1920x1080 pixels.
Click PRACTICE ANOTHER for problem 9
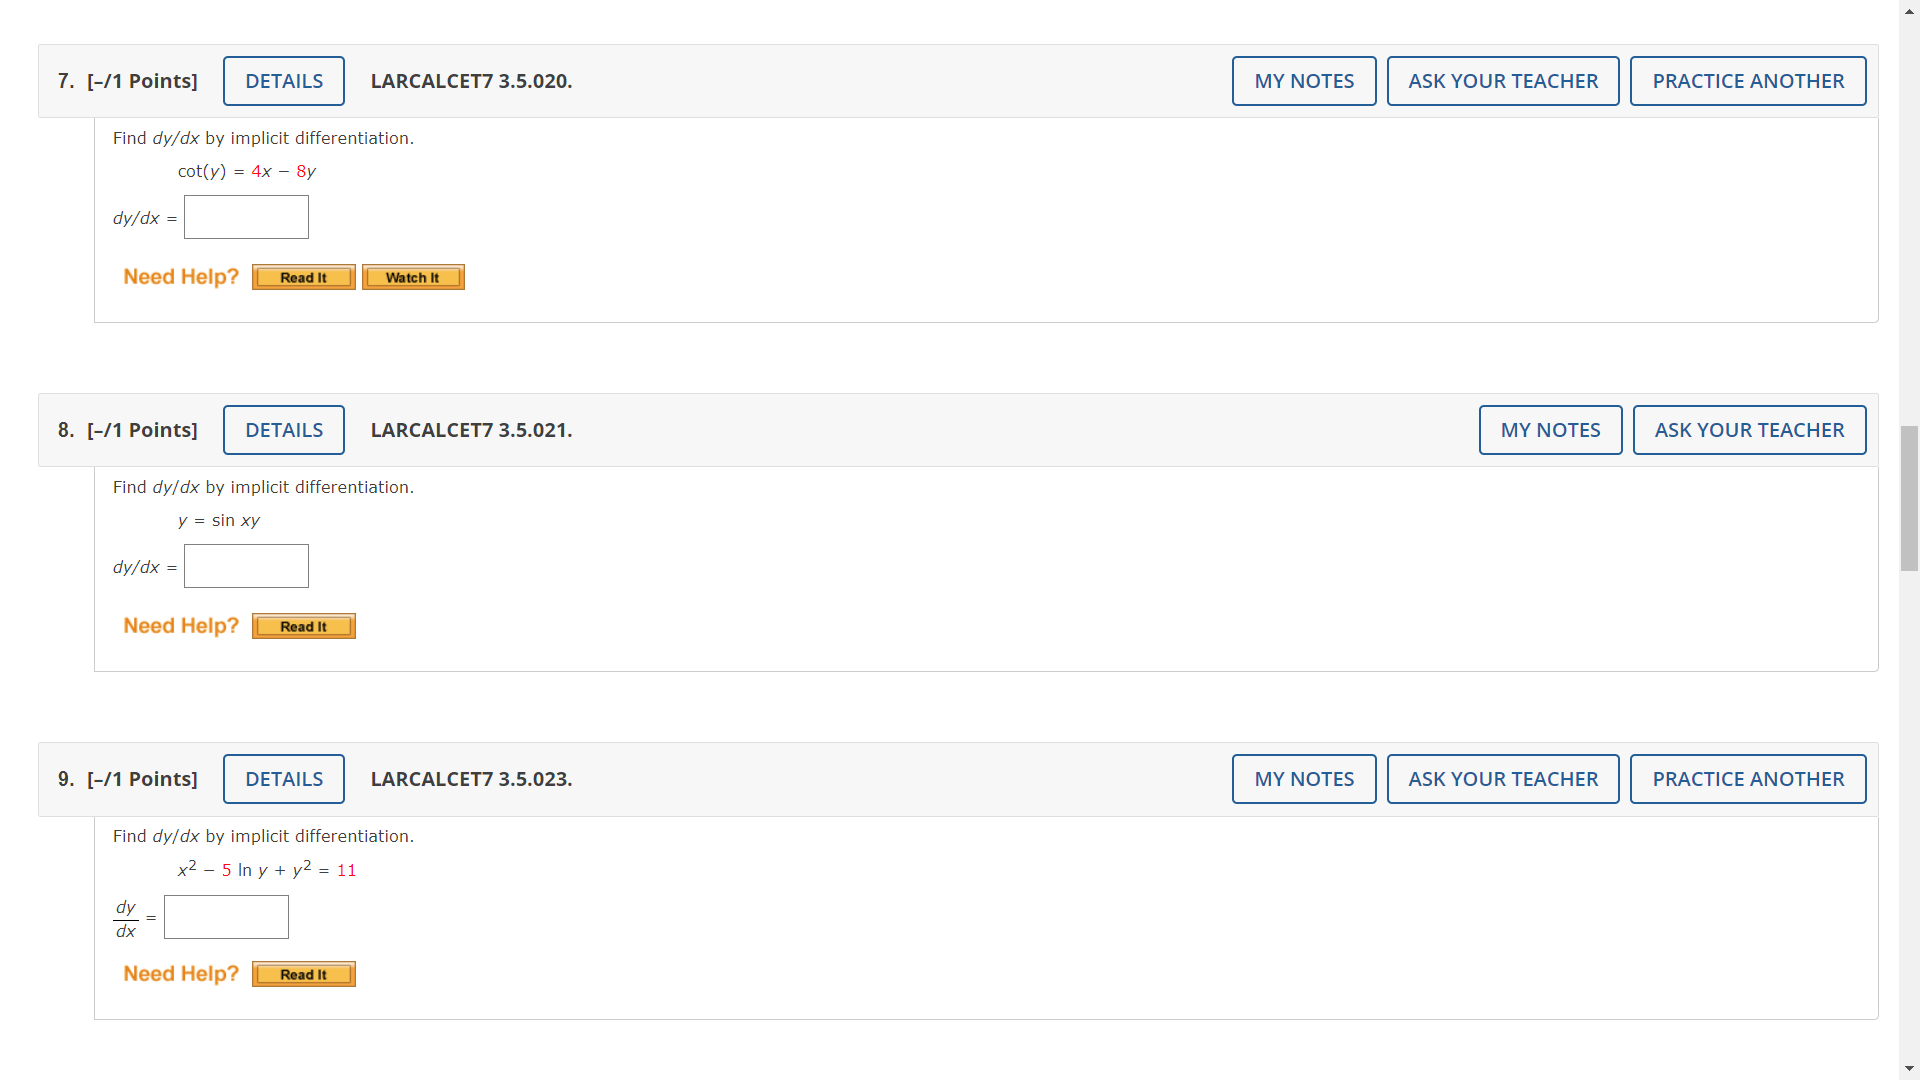click(1748, 778)
